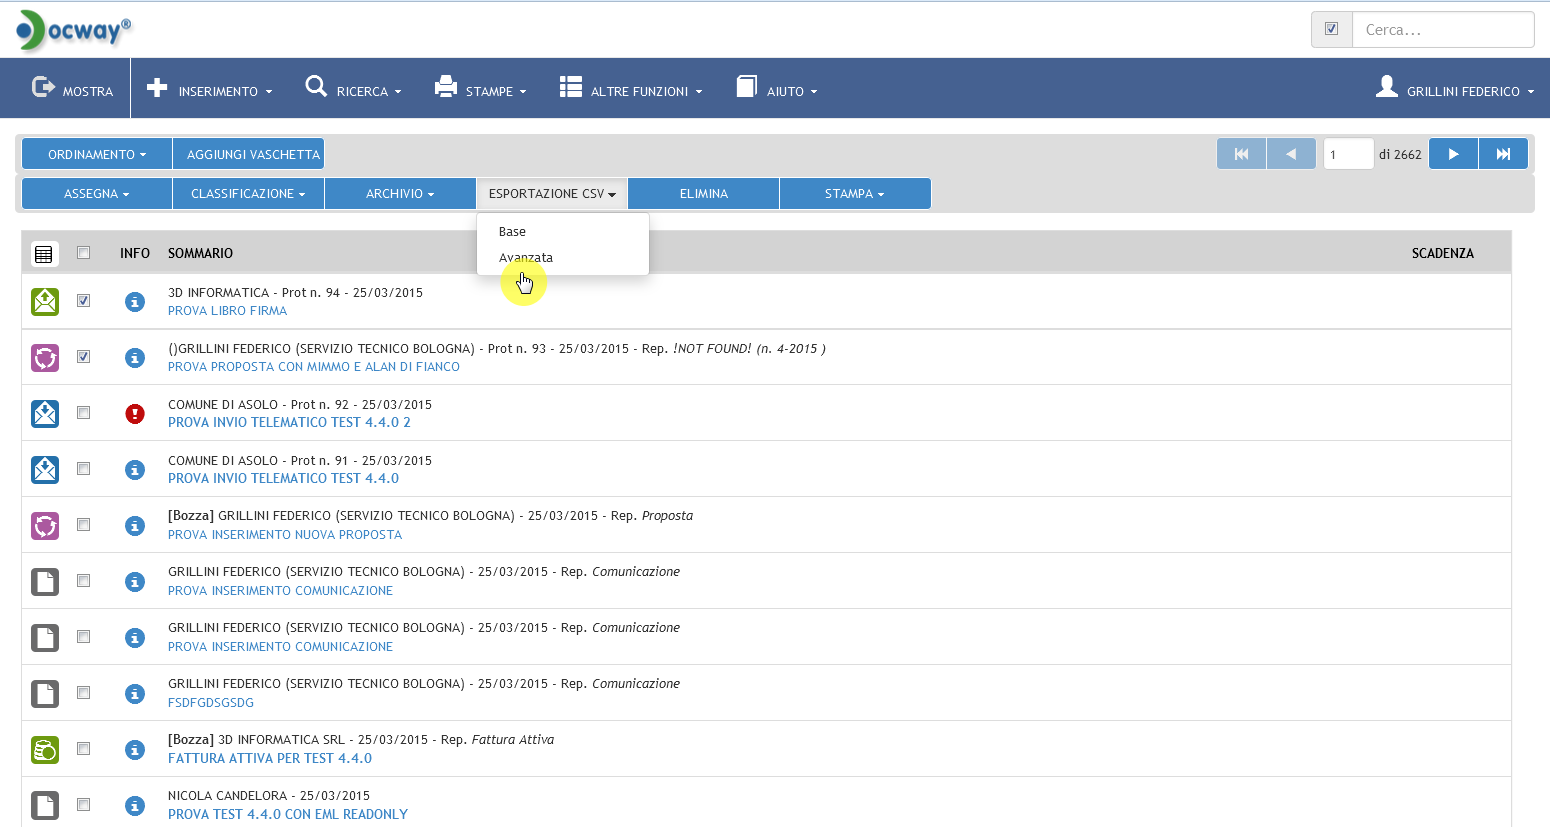
Task: Tick the checkbox for Comune di Asolo Prot 92
Action: (84, 413)
